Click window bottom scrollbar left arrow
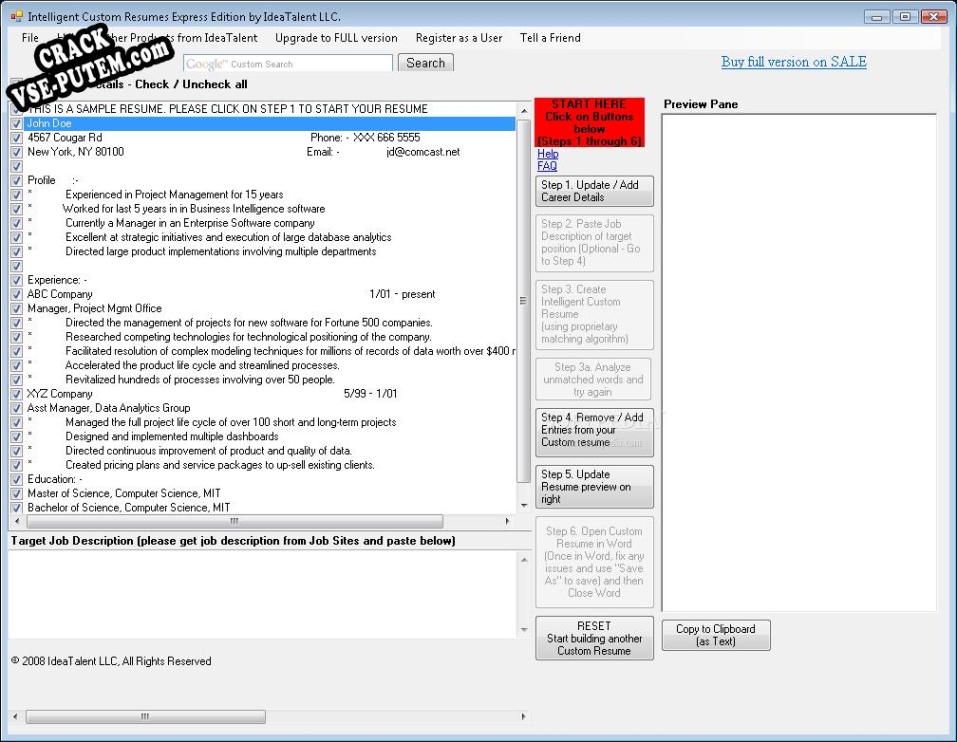The width and height of the screenshot is (957, 742). [x=15, y=716]
